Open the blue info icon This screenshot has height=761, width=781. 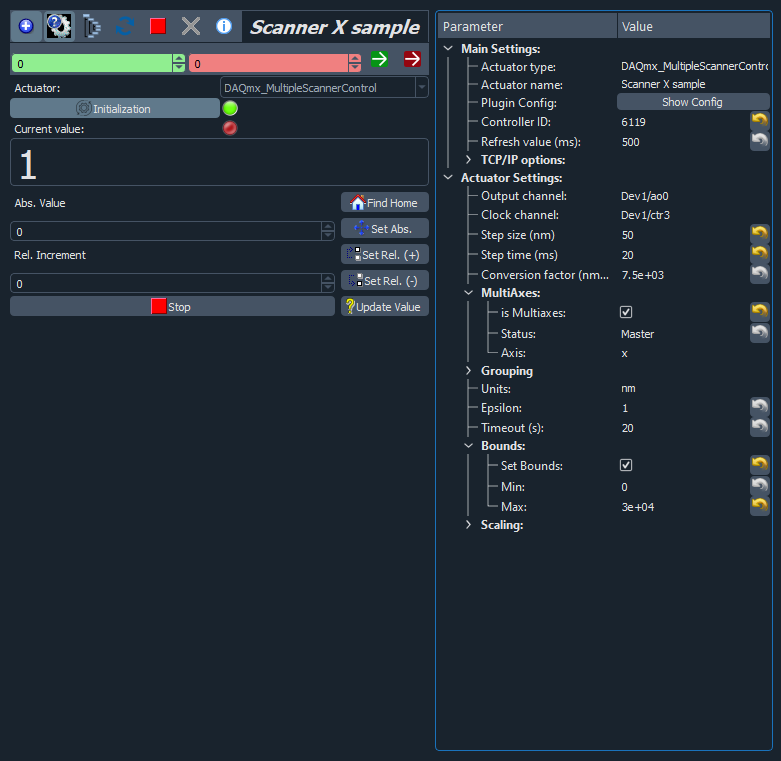tap(224, 26)
